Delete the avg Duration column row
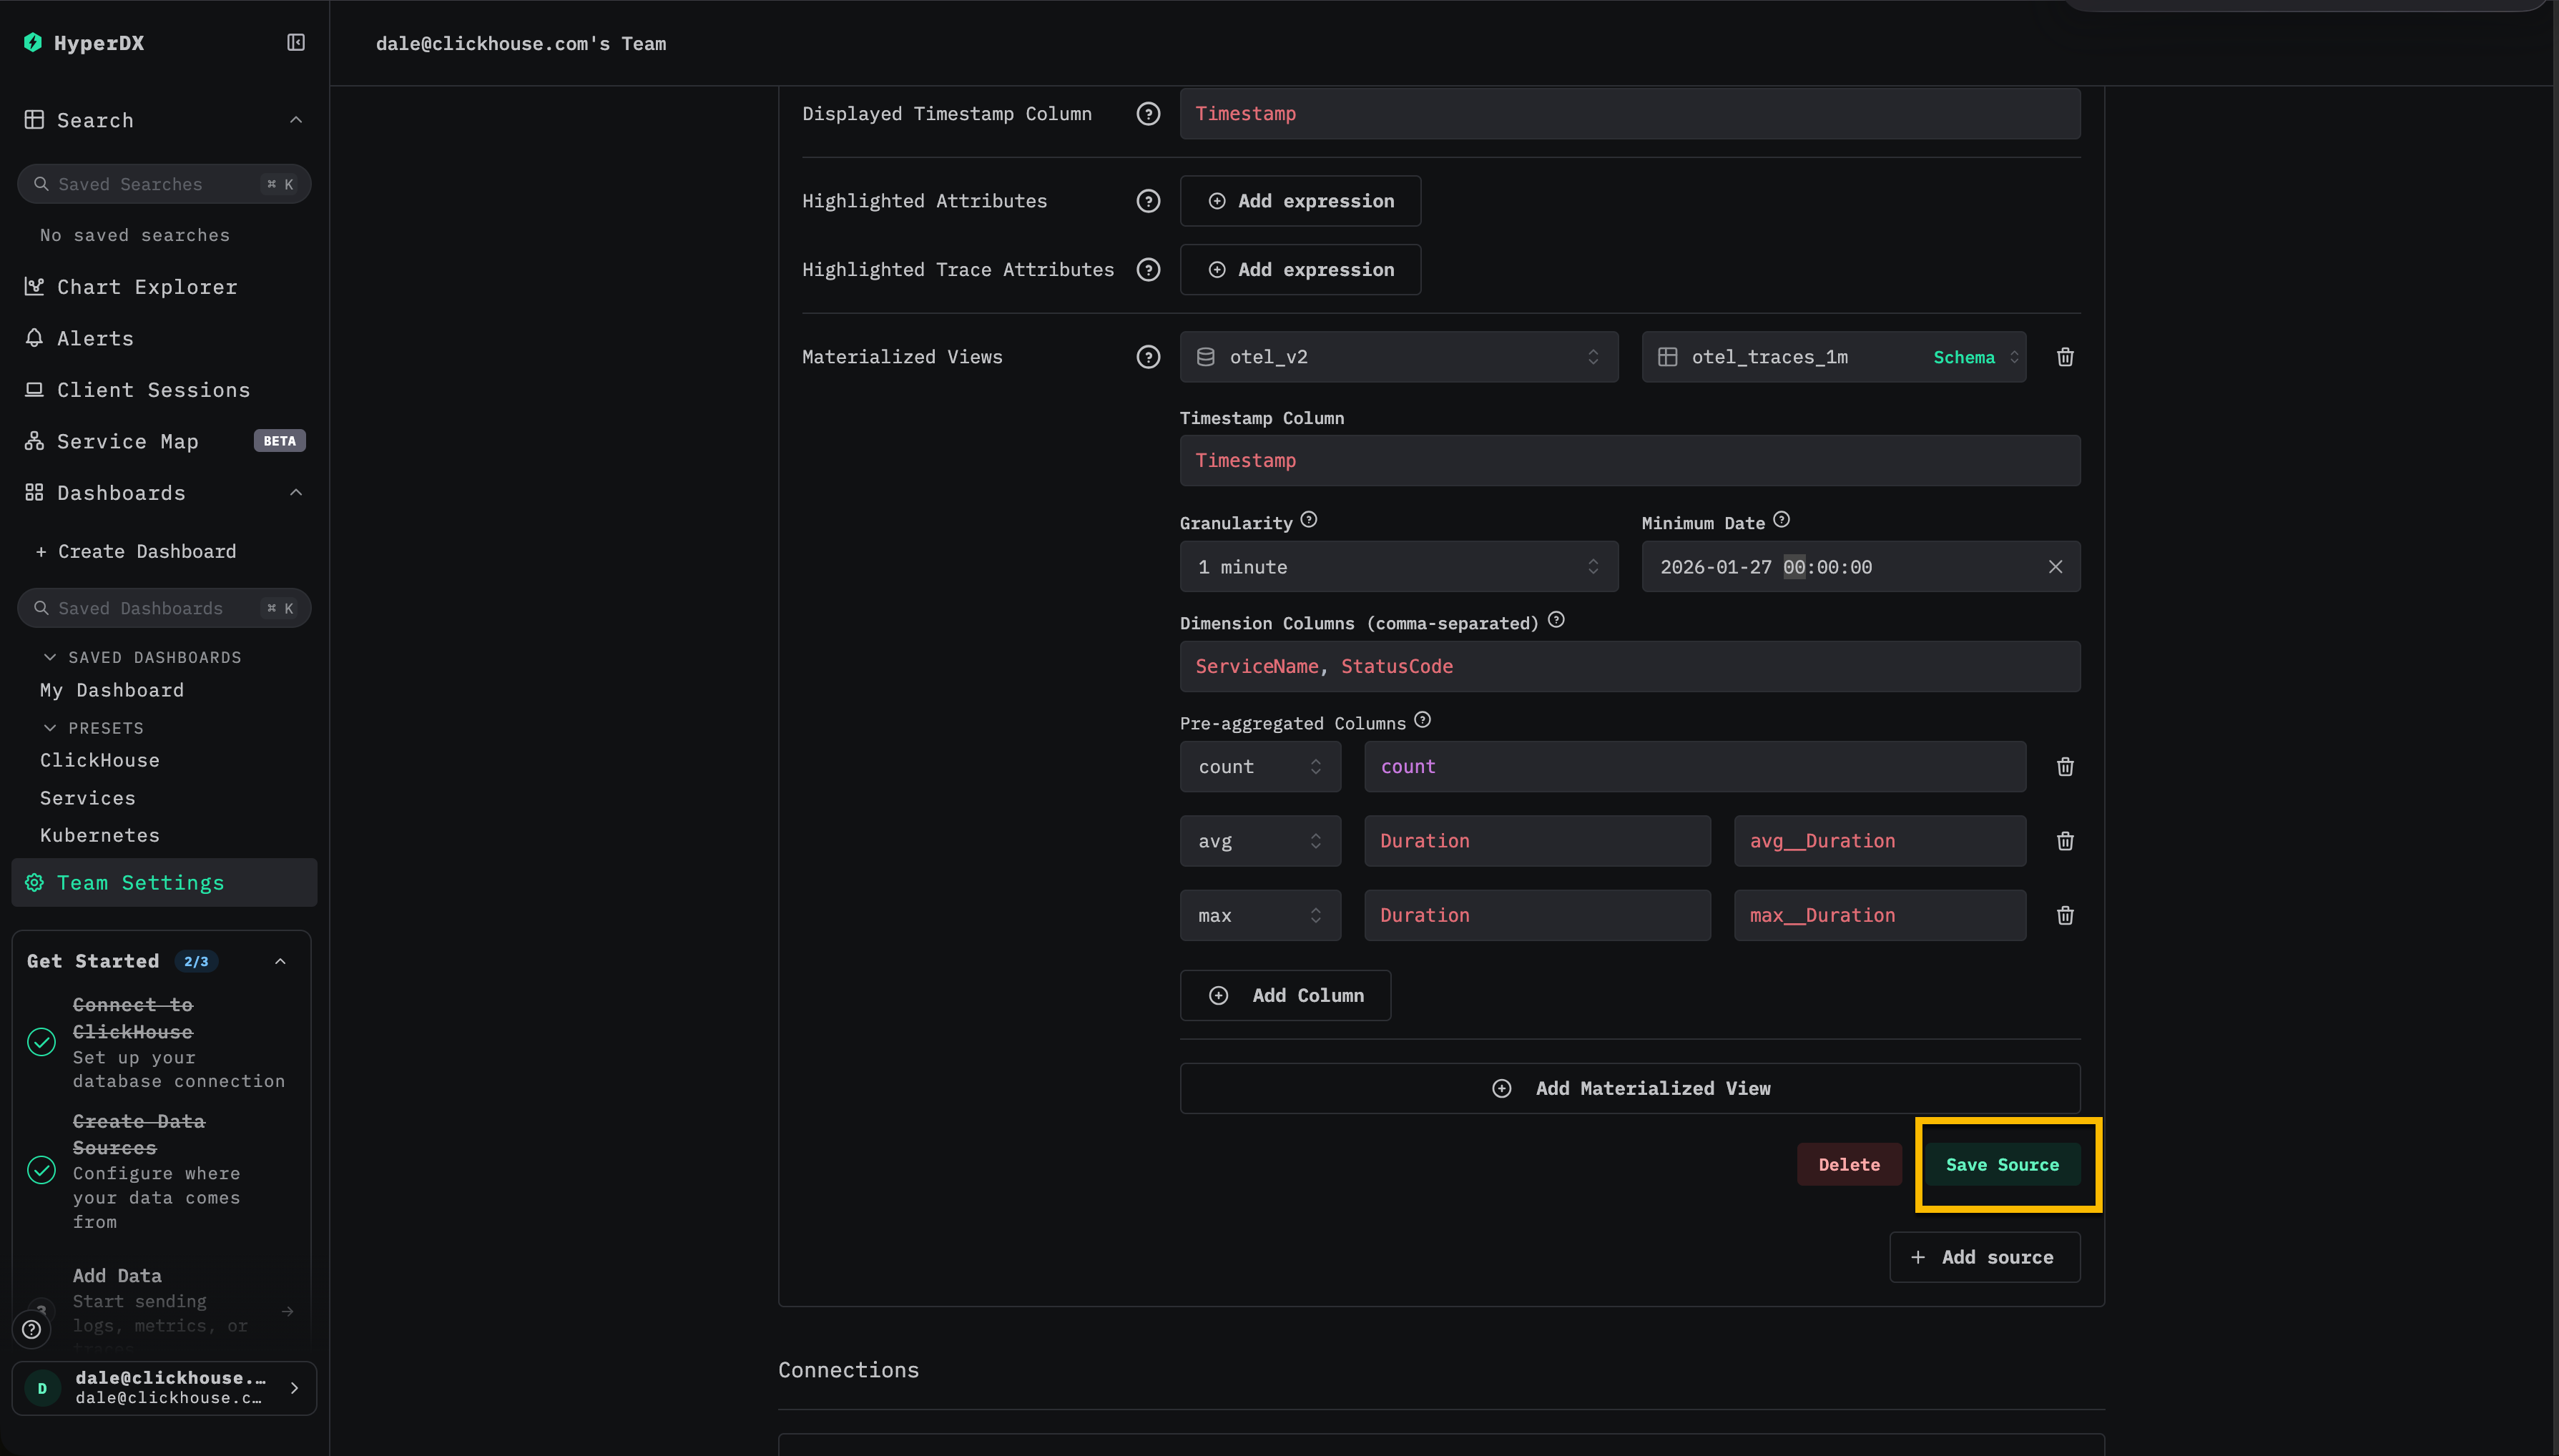This screenshot has width=2559, height=1456. [2065, 841]
